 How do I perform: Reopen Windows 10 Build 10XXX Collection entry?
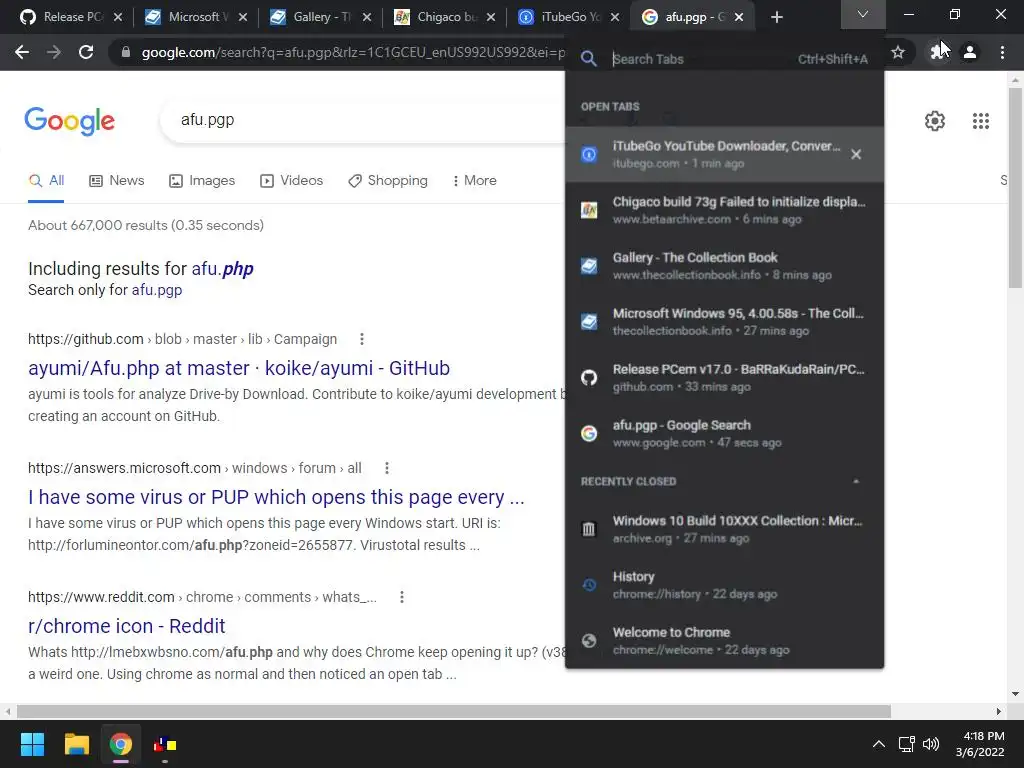724,529
